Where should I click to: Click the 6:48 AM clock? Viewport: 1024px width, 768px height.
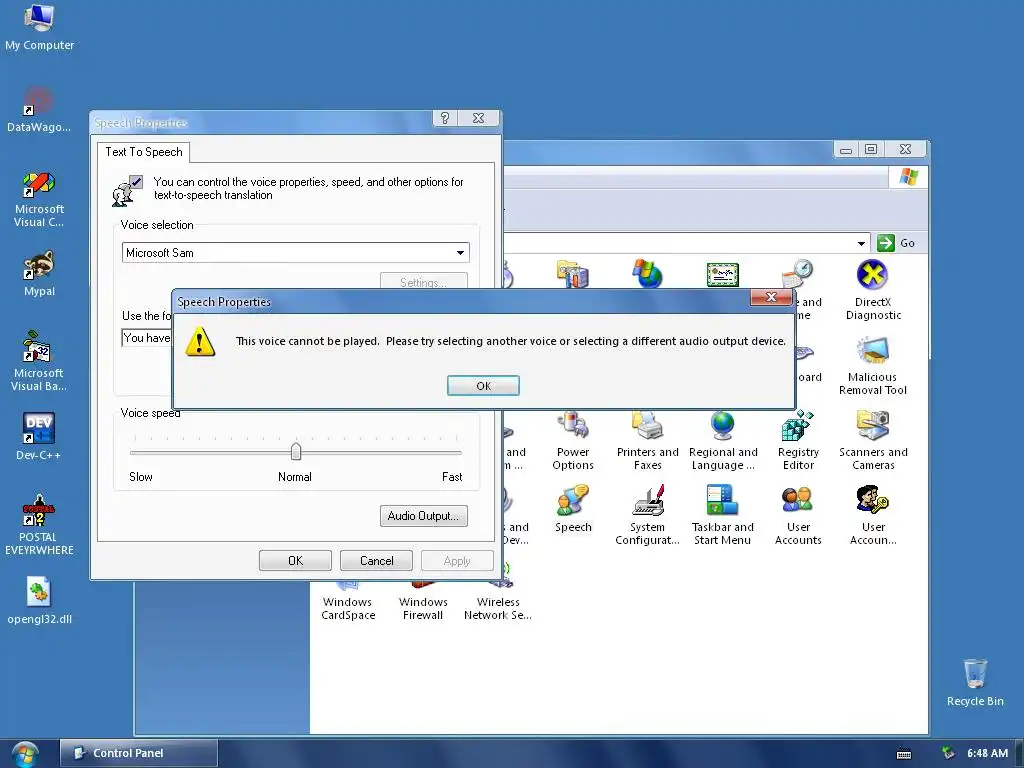click(987, 753)
